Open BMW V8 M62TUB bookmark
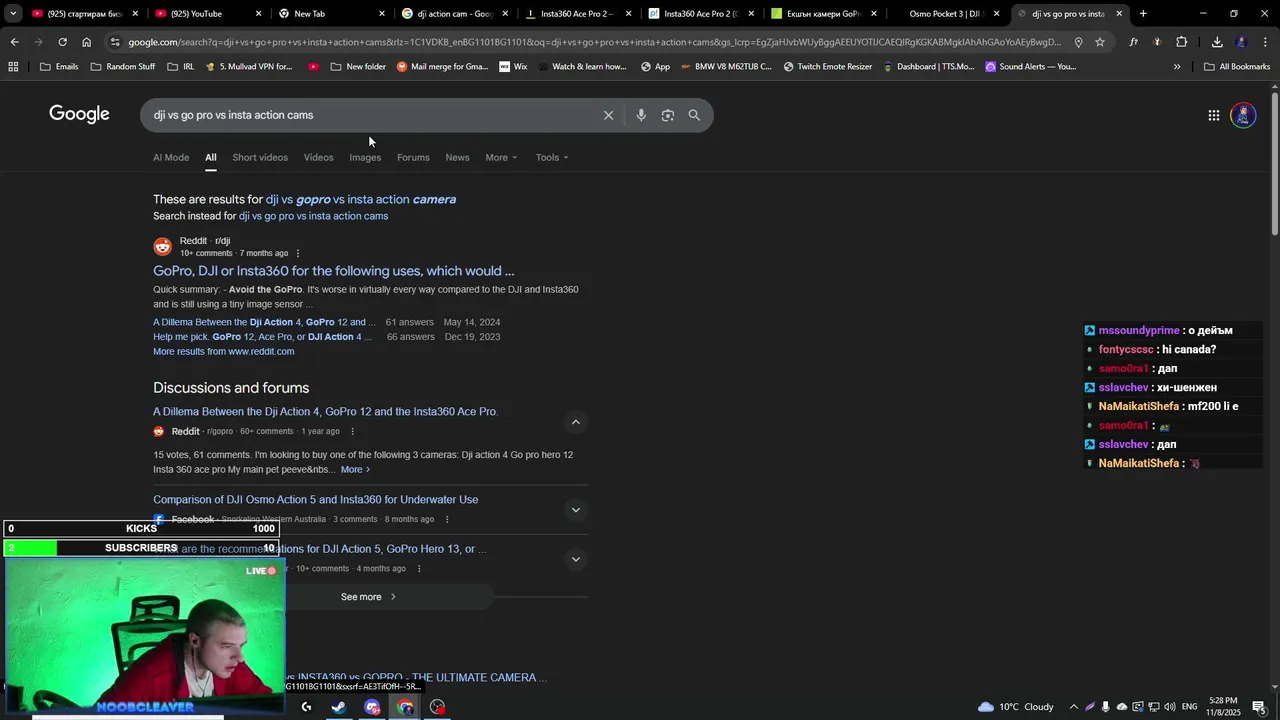Screen dimensions: 1280x720 (726, 66)
